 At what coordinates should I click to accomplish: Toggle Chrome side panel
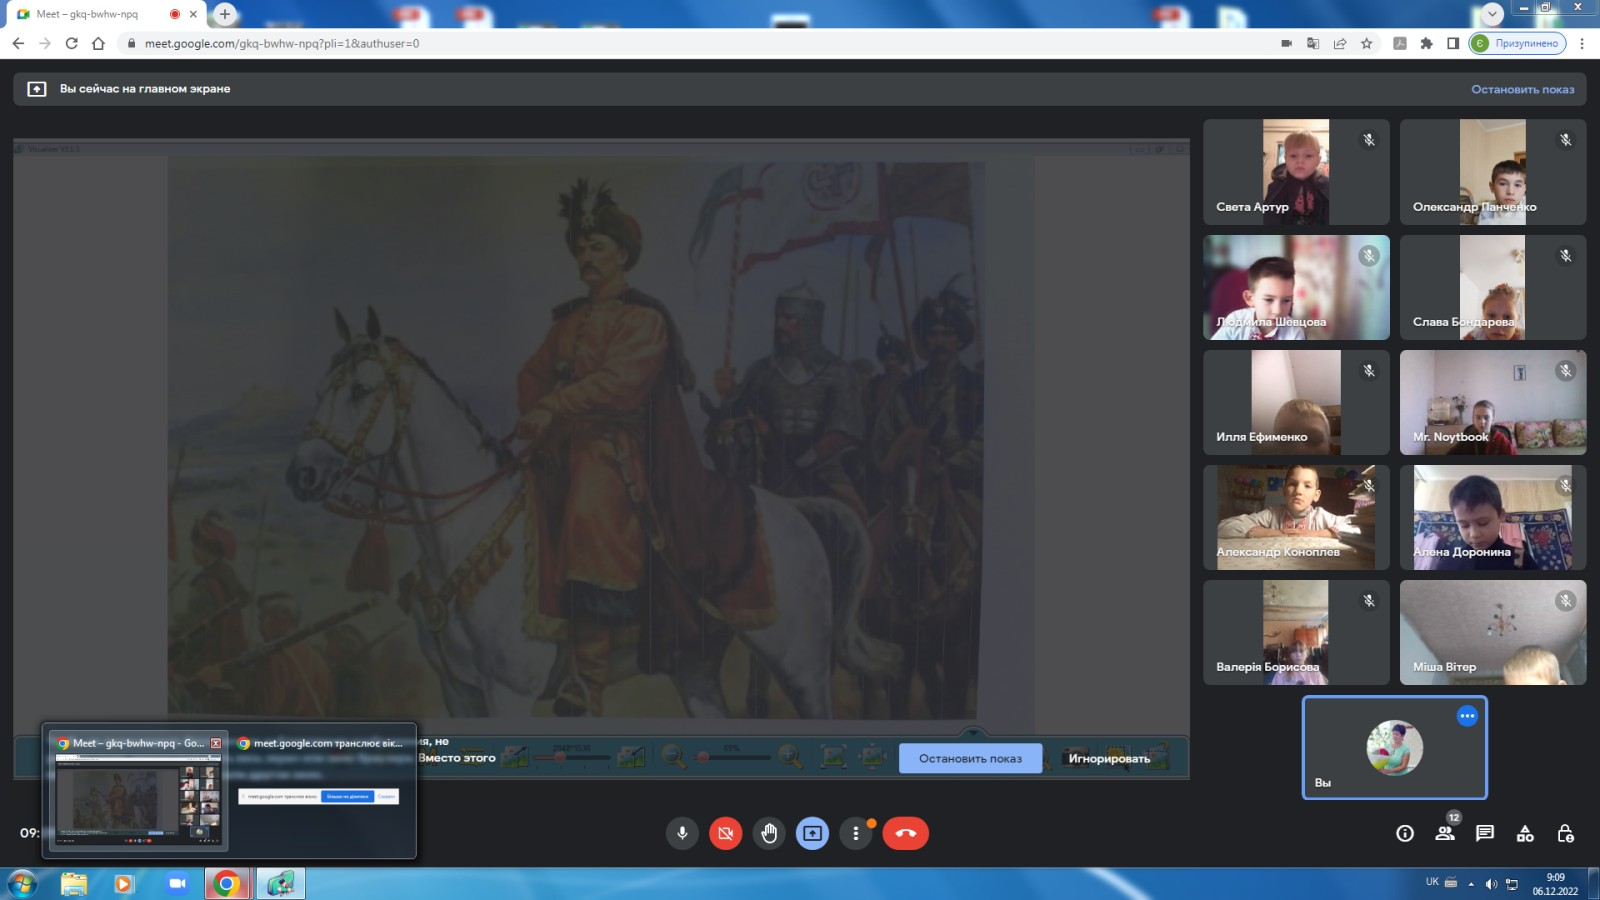(x=1453, y=43)
